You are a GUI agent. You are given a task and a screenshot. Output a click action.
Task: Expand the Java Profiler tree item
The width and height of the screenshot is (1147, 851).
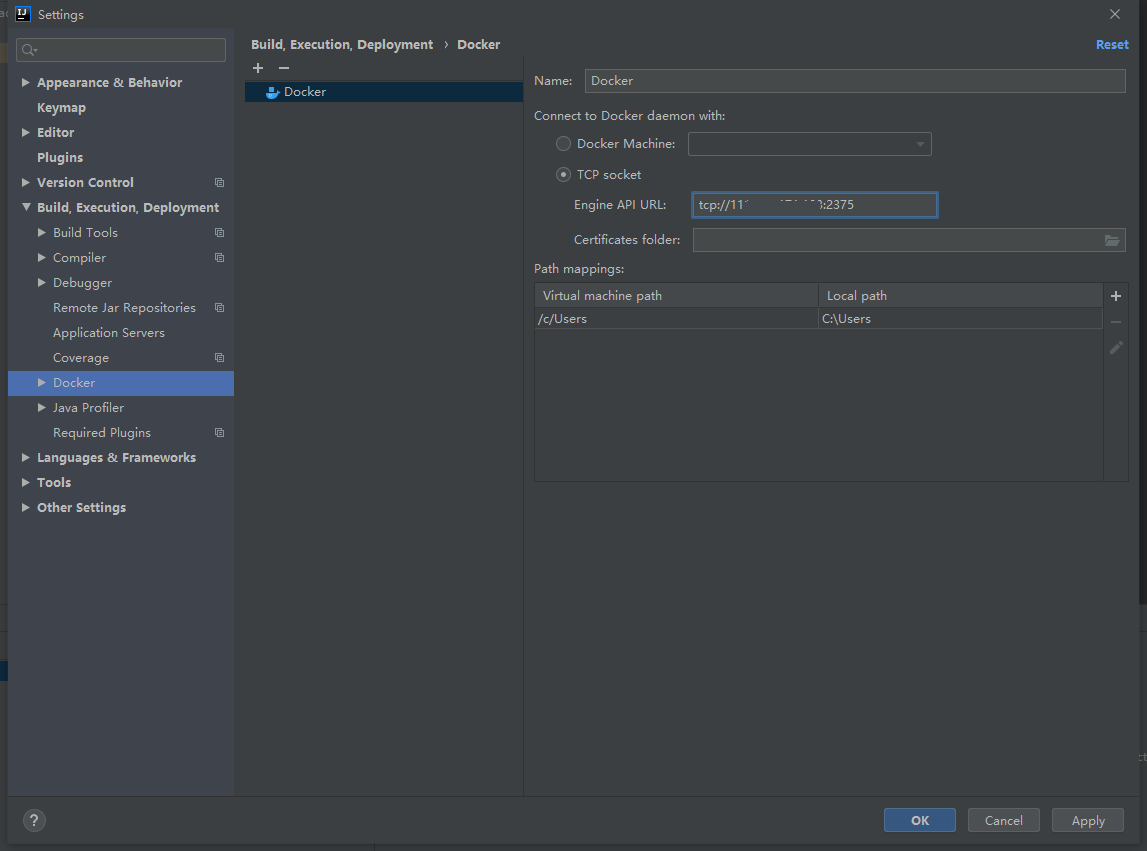(41, 407)
